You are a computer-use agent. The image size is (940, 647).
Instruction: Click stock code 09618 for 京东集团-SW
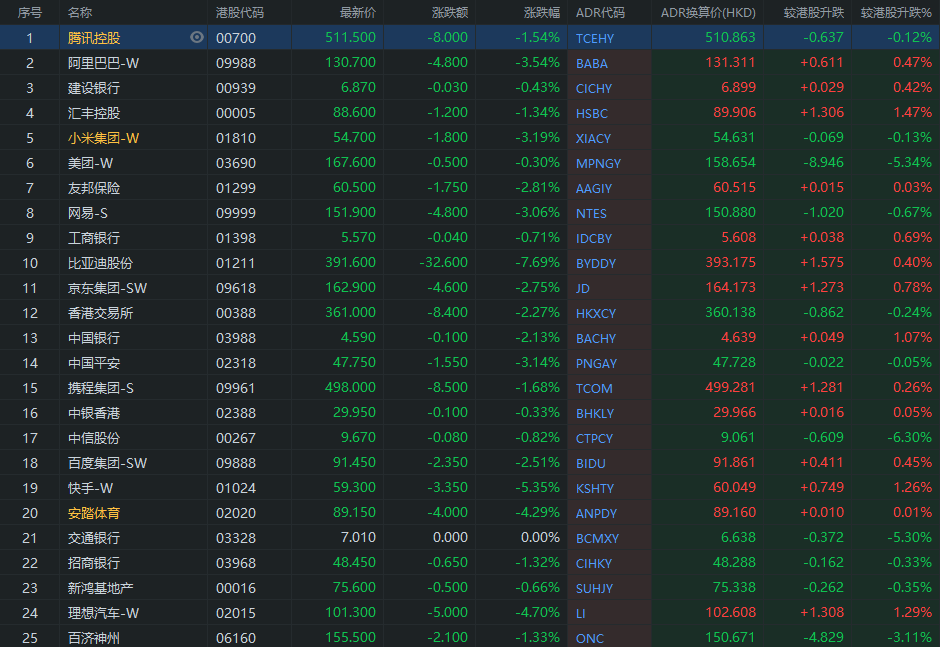[x=236, y=288]
